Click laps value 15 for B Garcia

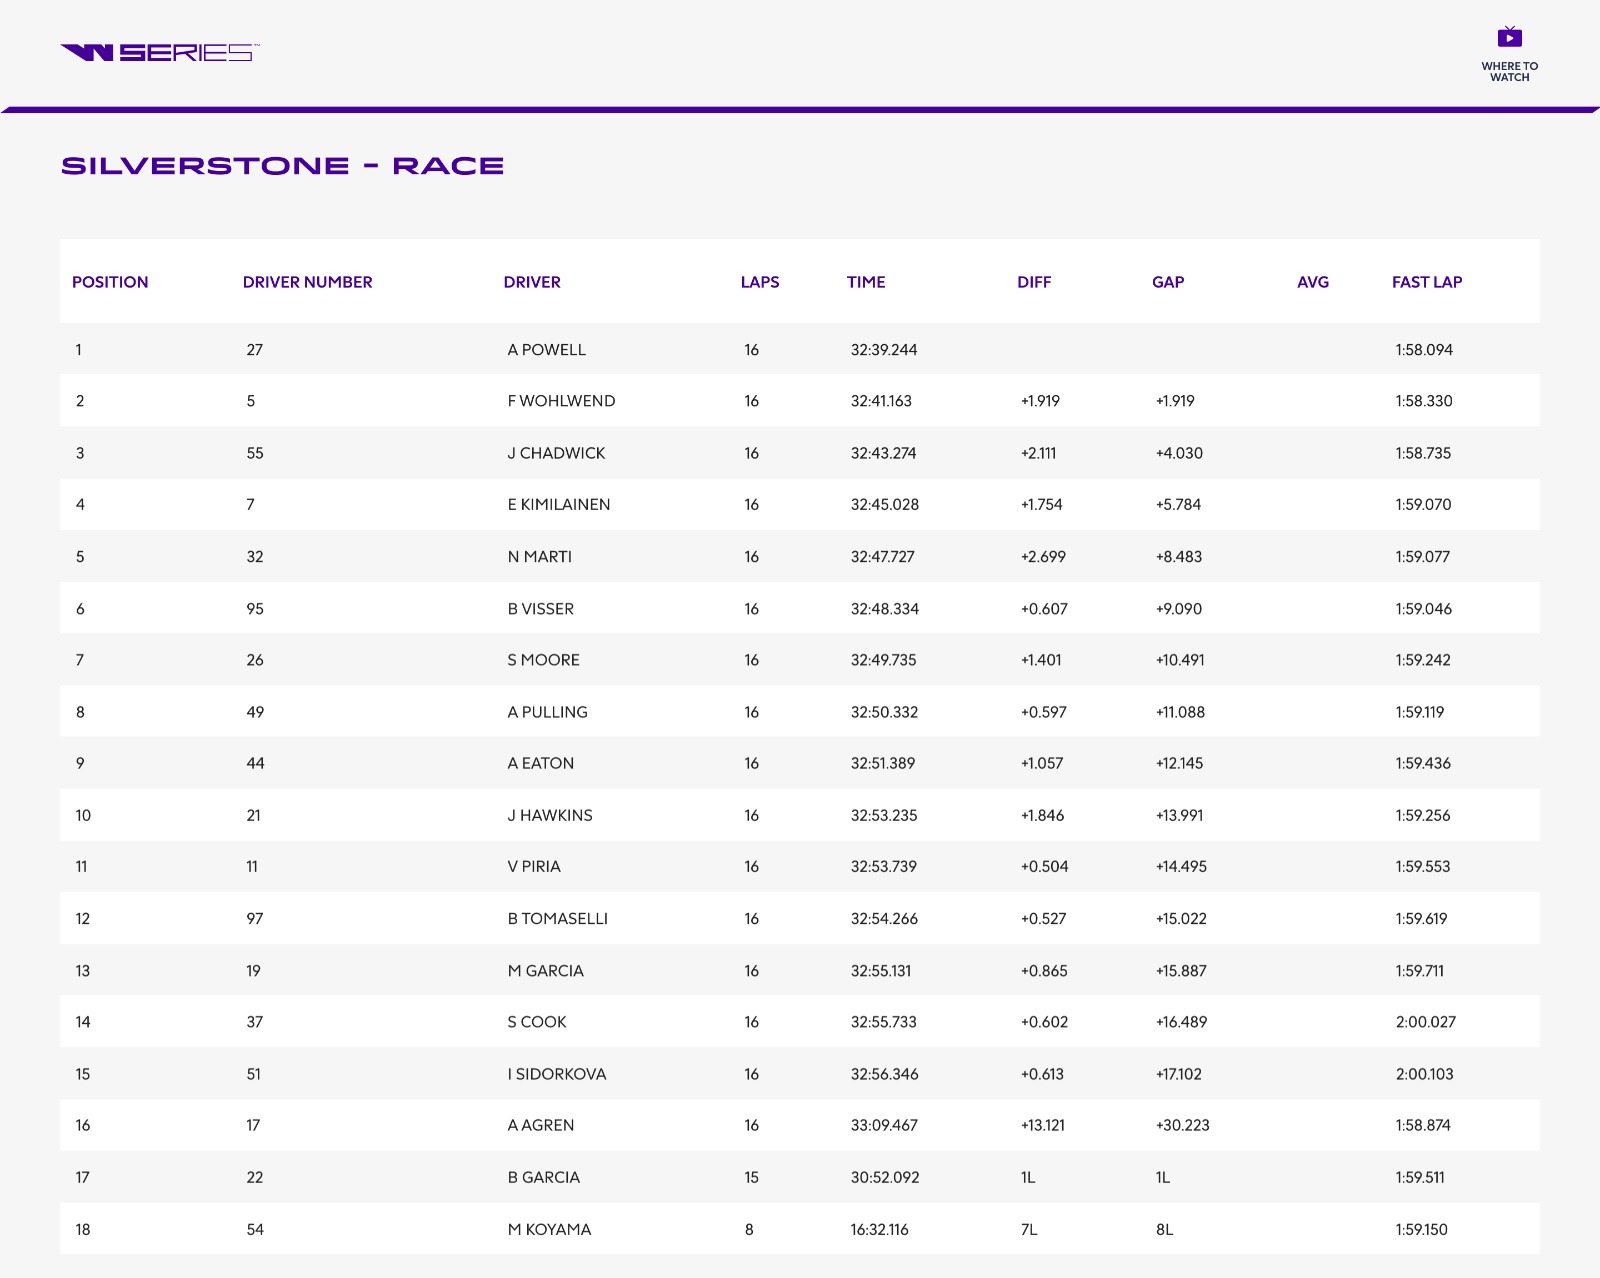coord(751,1177)
